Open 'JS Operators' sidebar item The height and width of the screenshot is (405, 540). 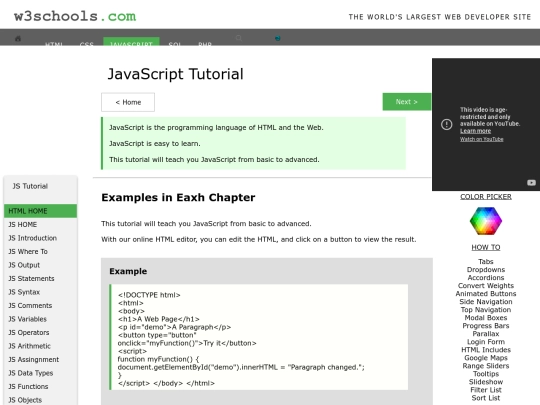click(41, 332)
